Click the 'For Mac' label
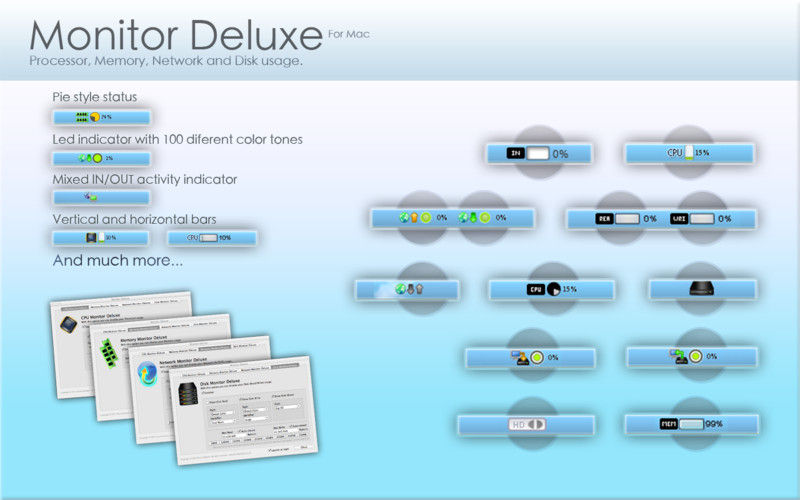This screenshot has width=800, height=500. pos(348,34)
